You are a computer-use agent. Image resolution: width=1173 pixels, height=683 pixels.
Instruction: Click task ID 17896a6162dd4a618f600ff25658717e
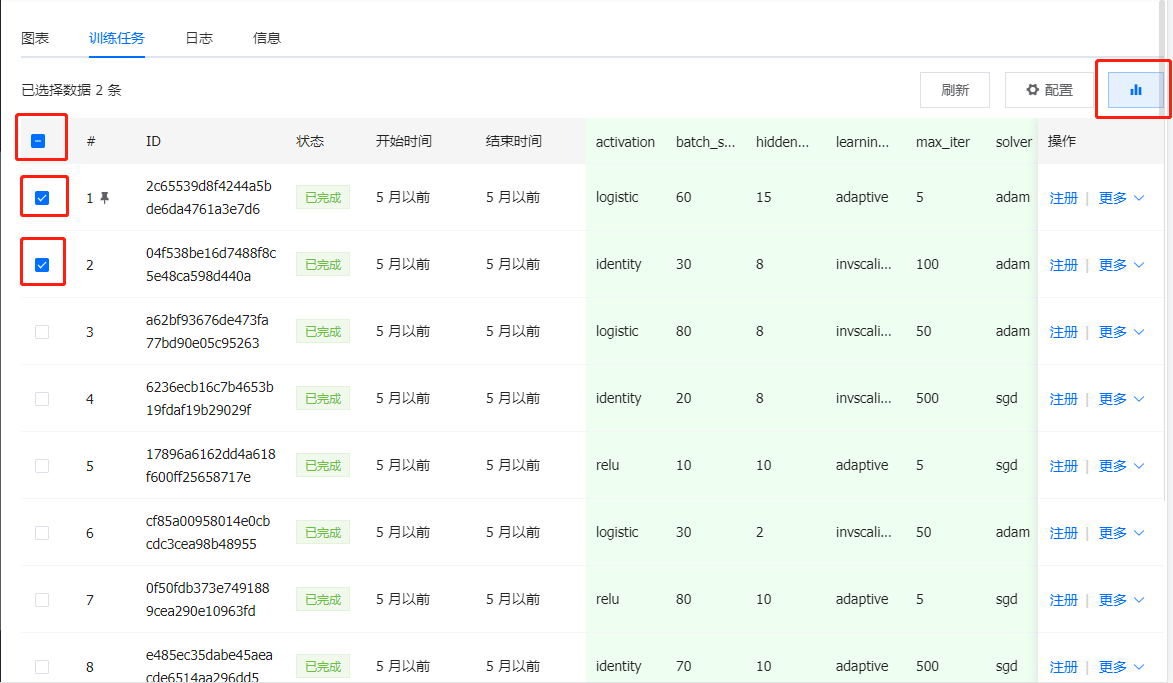coord(210,465)
